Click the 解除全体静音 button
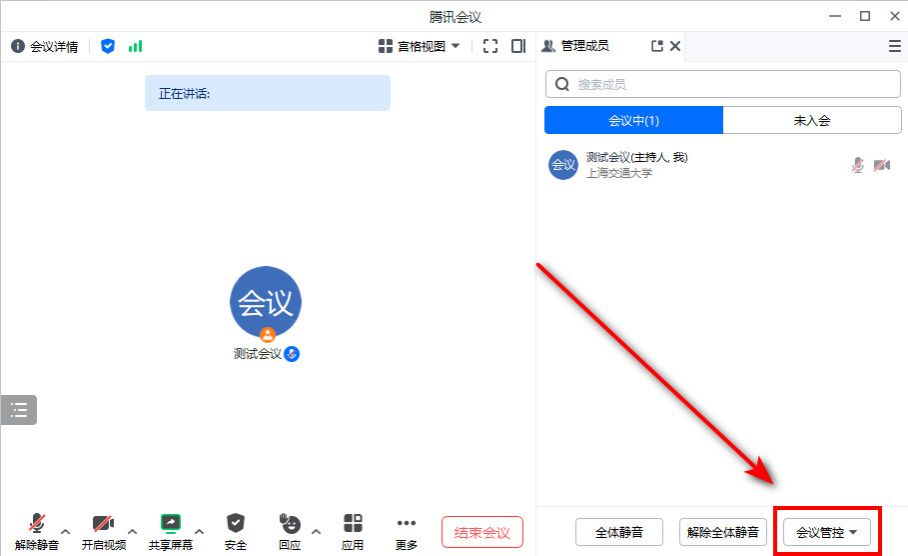Viewport: 908px width, 556px height. (x=723, y=532)
